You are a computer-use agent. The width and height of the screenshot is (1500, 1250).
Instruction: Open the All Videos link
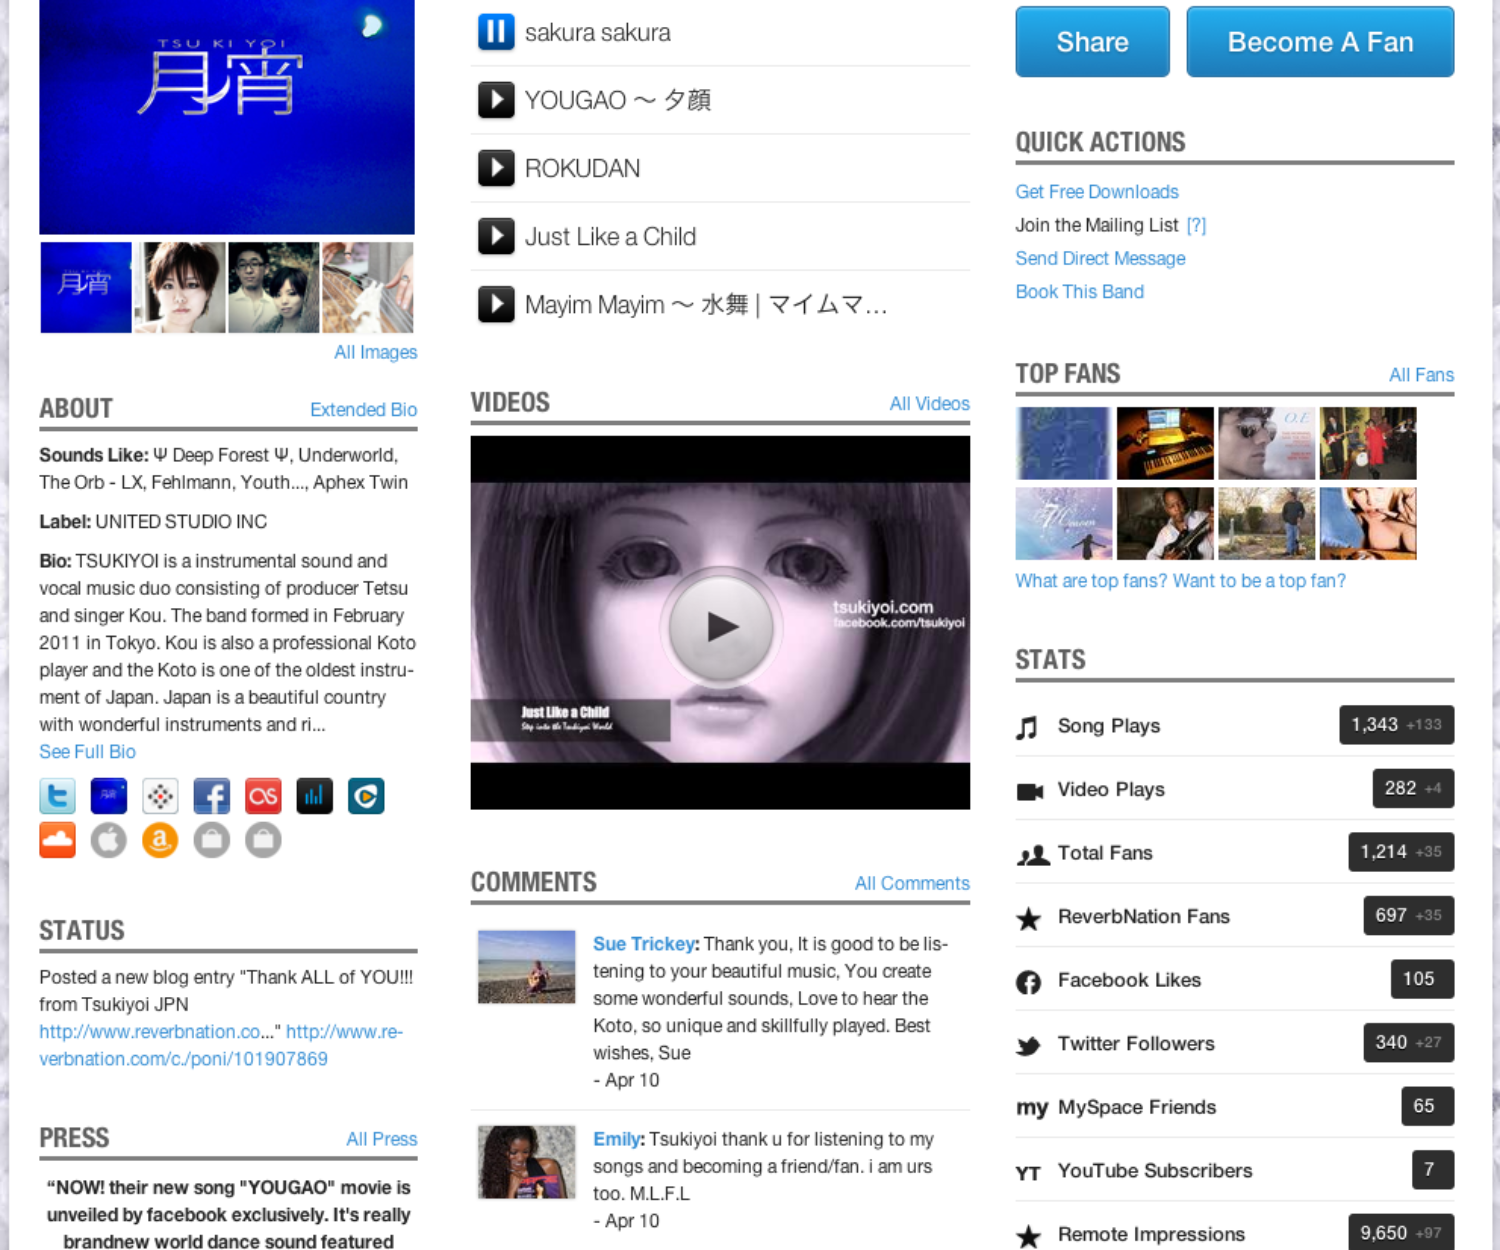(929, 403)
